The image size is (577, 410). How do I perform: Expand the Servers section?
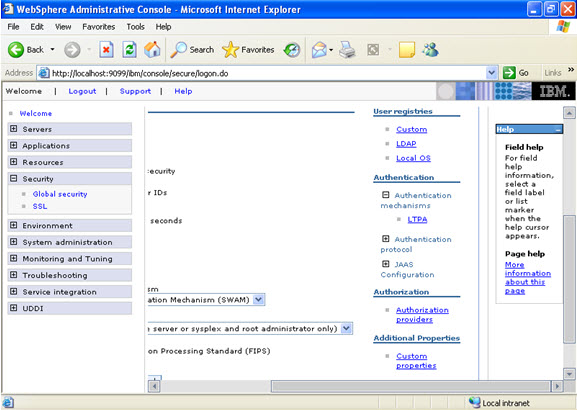tap(14, 129)
